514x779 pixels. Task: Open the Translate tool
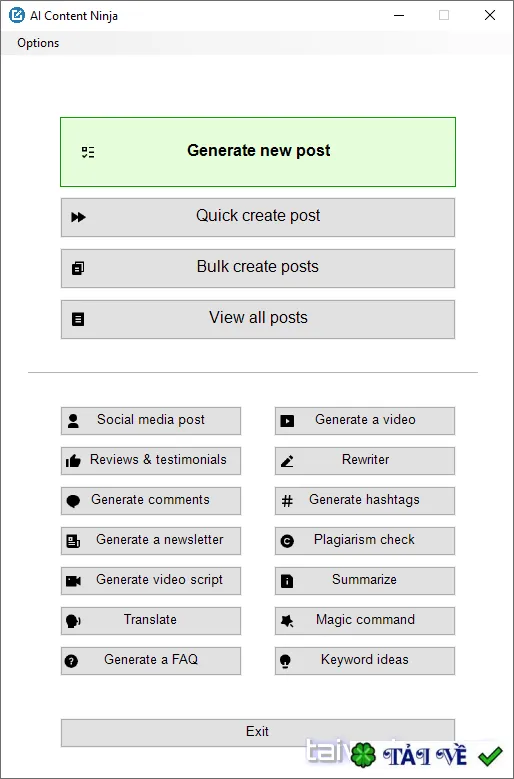pyautogui.click(x=151, y=621)
